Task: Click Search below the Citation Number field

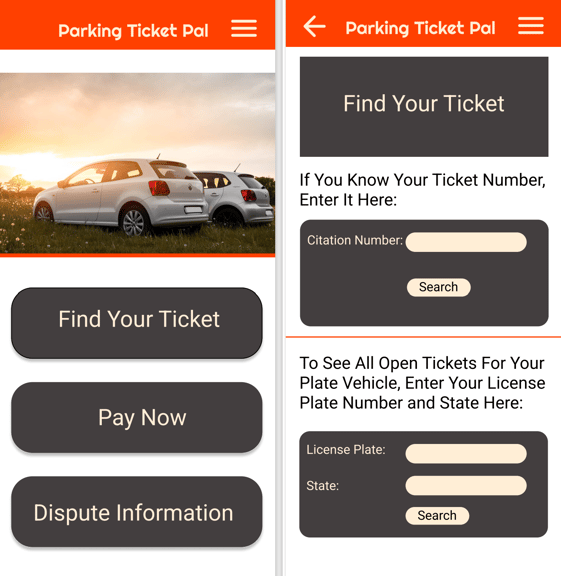Action: [438, 287]
